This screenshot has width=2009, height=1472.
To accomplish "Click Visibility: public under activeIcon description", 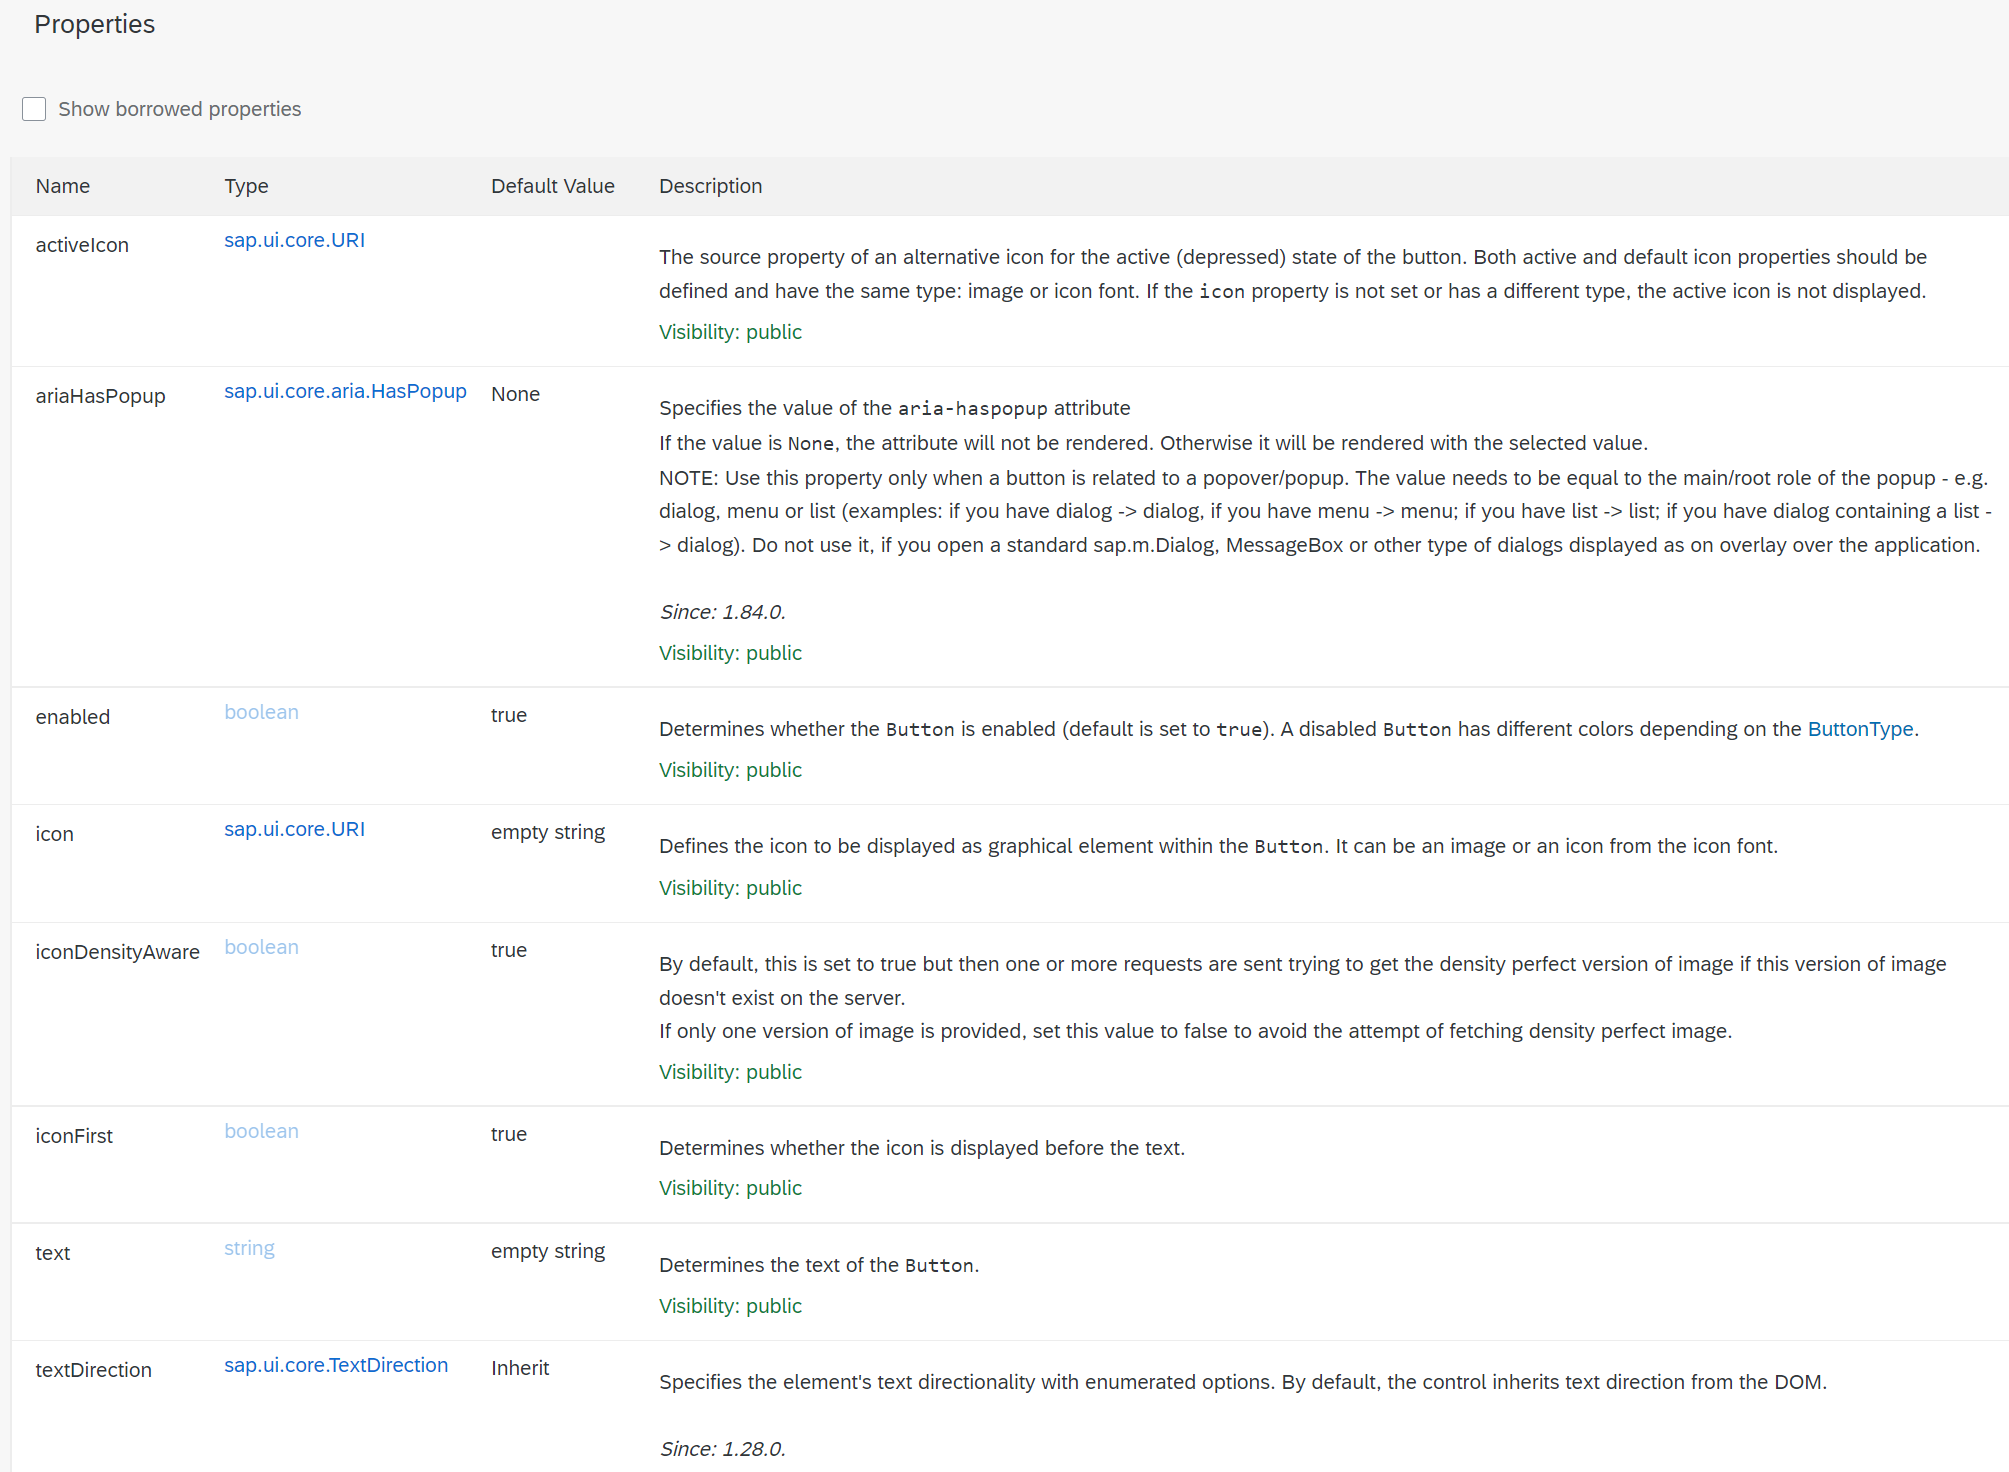I will click(x=730, y=332).
